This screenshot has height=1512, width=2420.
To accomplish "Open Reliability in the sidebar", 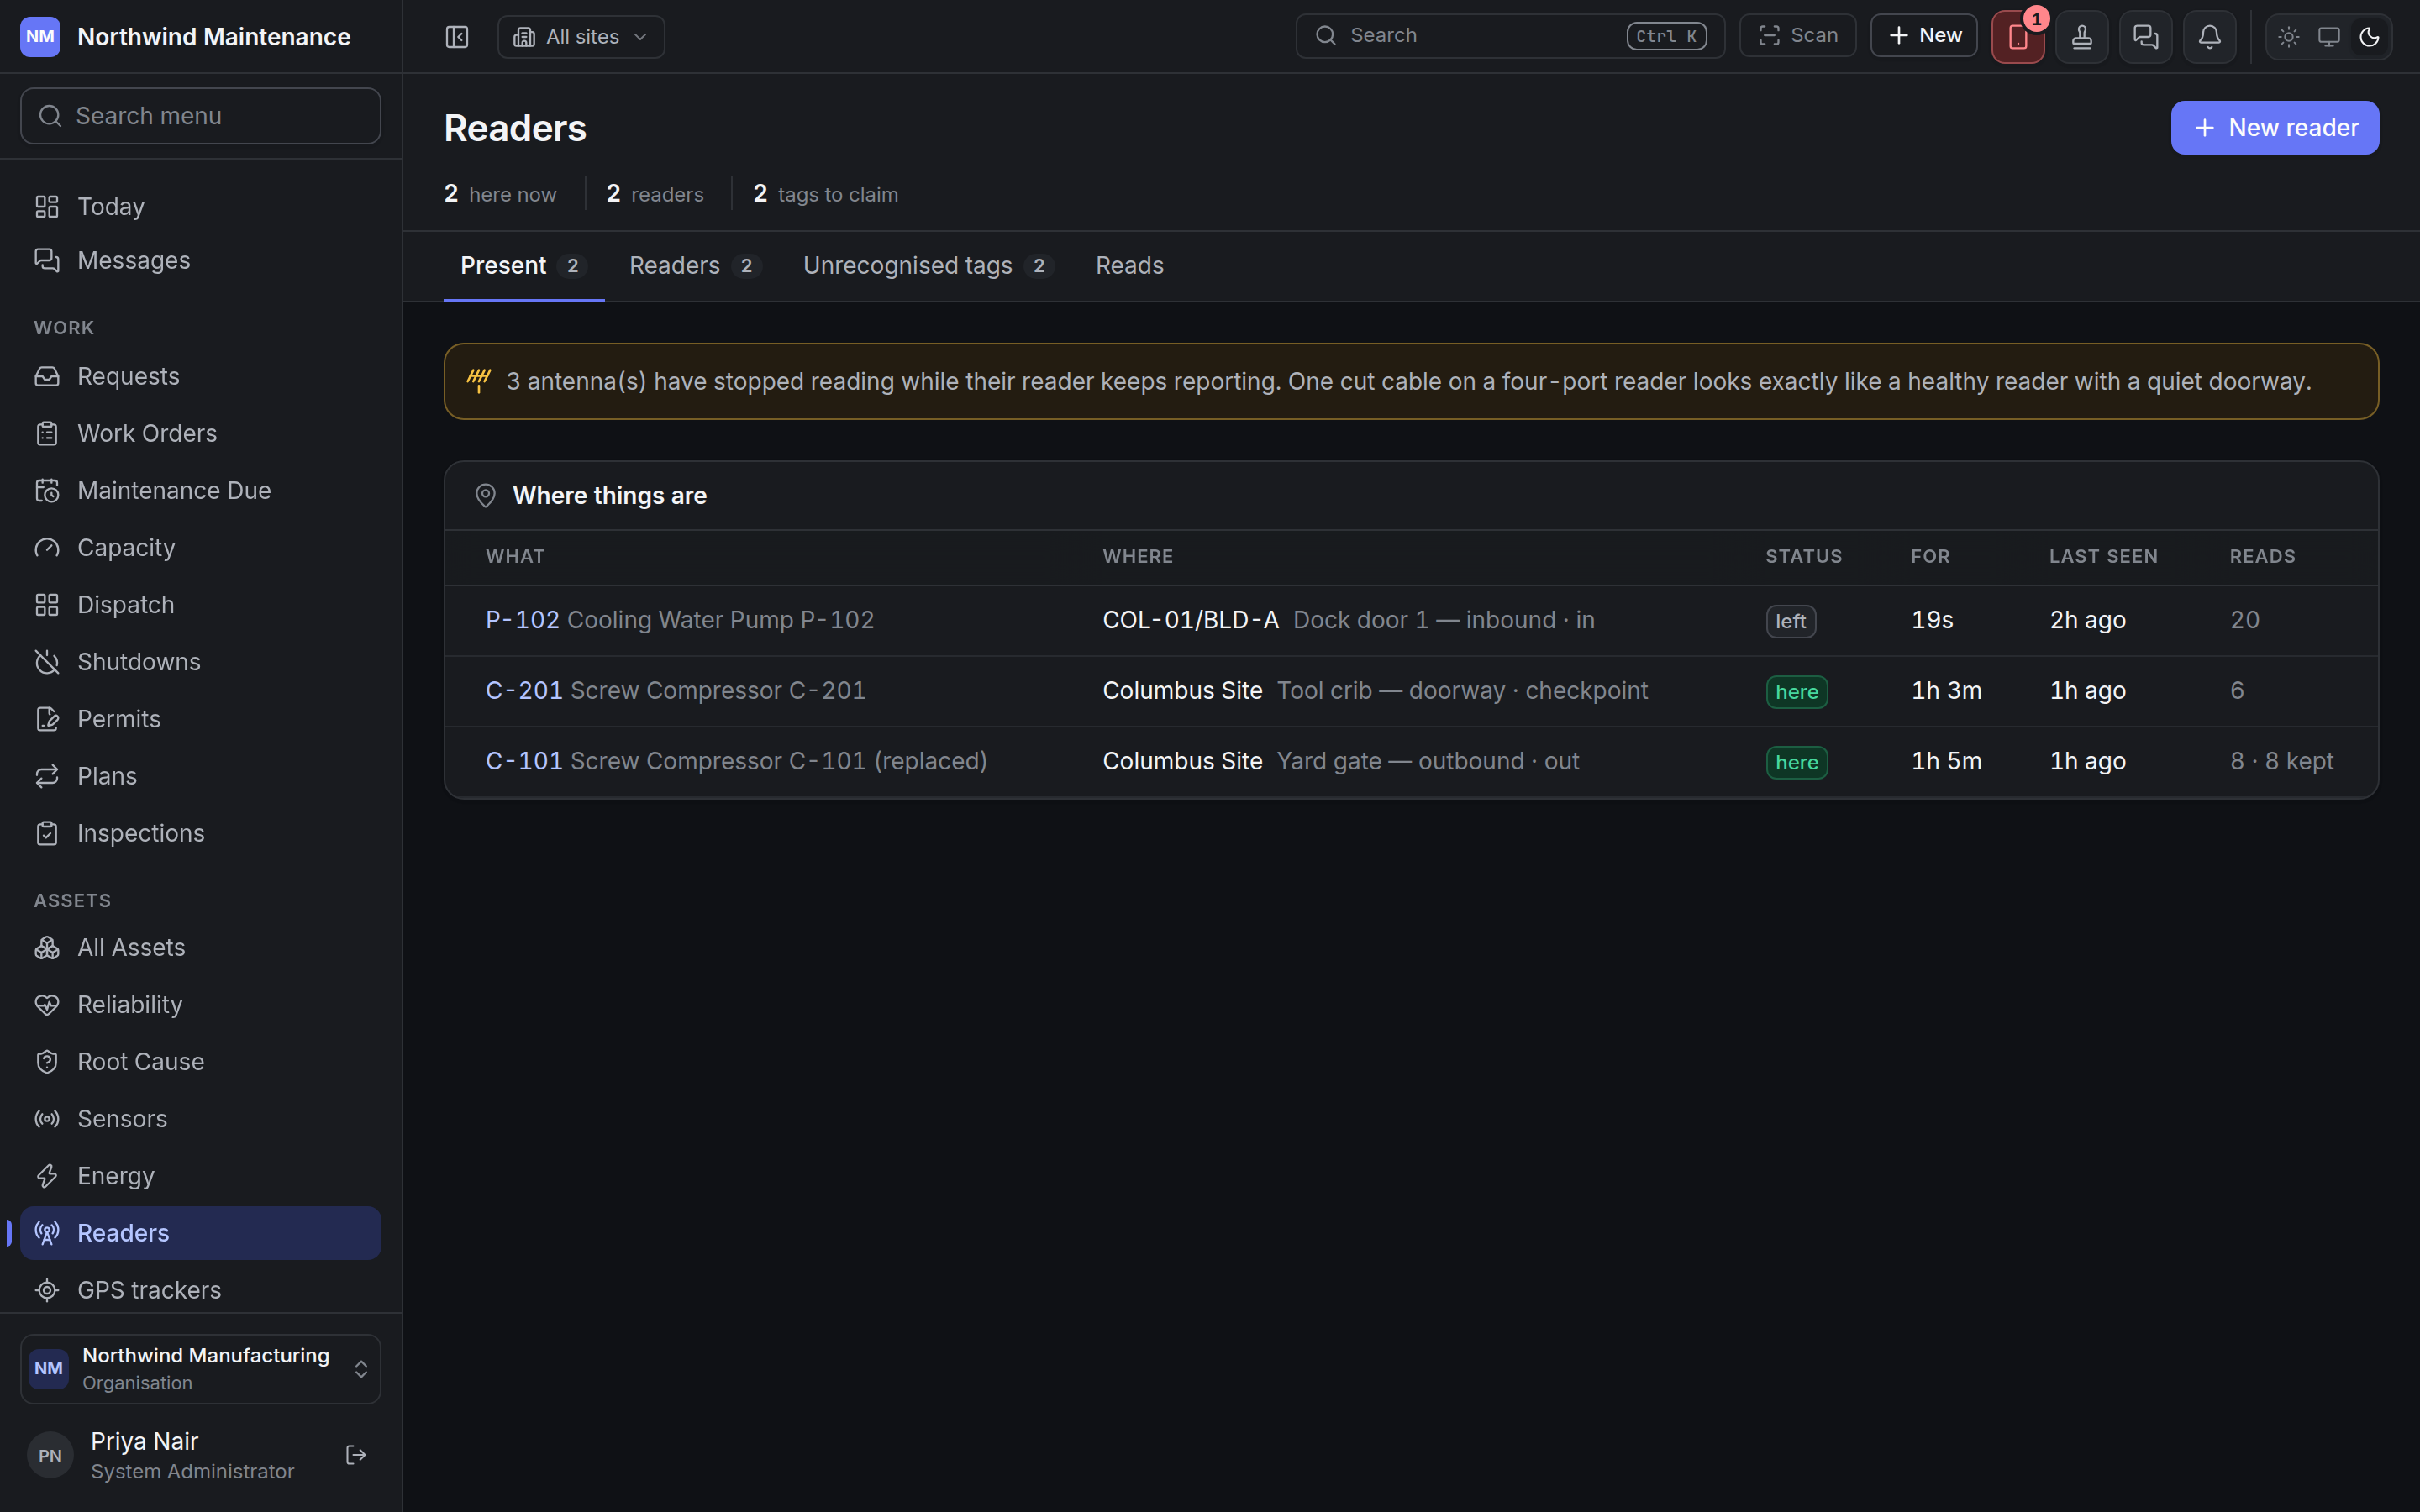I will point(201,1005).
